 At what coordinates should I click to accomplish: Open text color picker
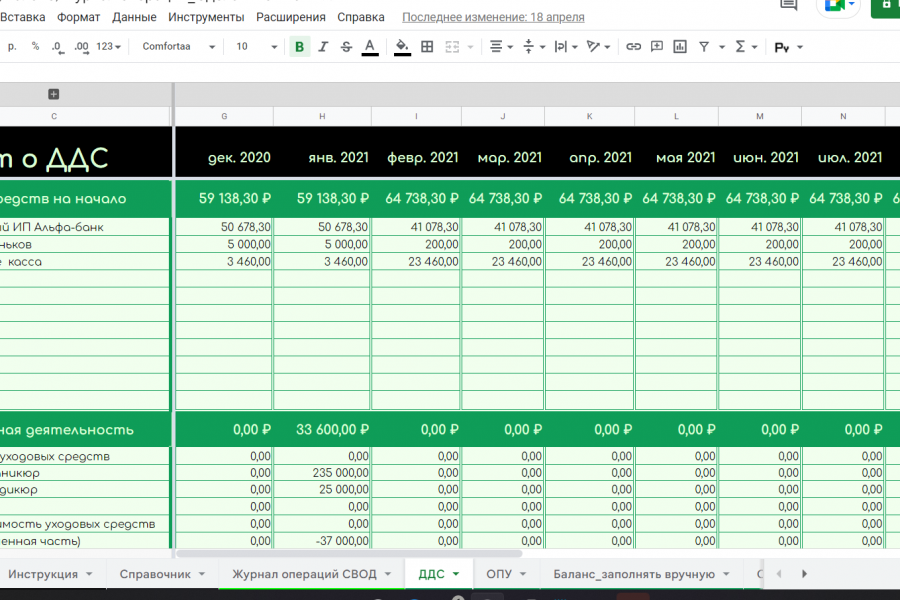370,47
